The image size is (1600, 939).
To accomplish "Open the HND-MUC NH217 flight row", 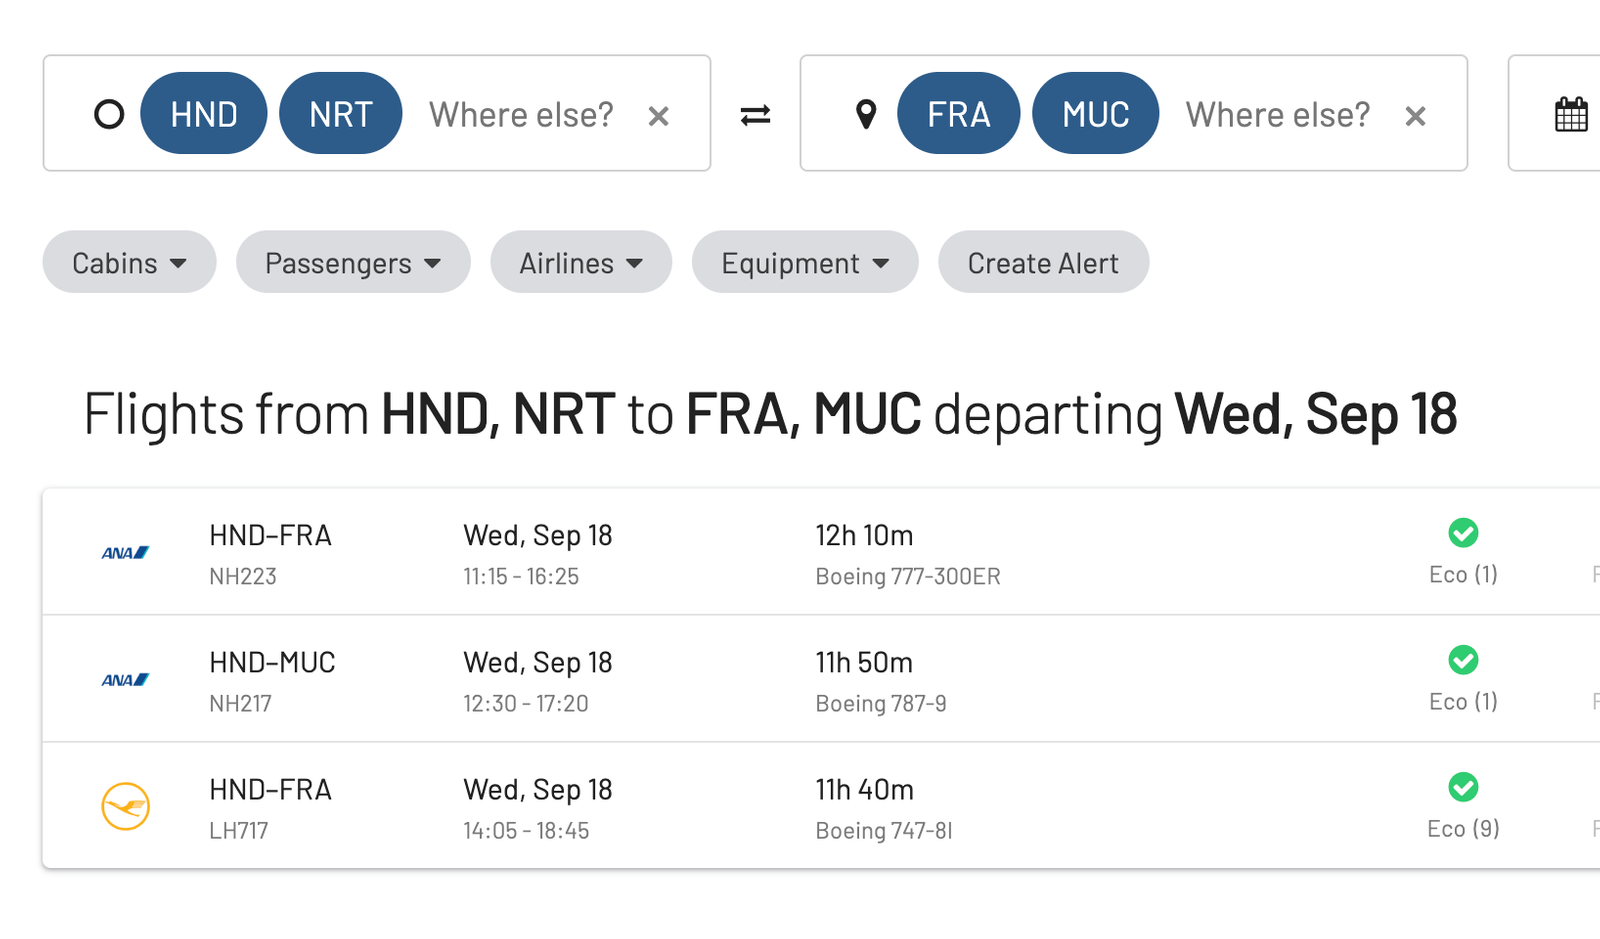I will point(821,679).
